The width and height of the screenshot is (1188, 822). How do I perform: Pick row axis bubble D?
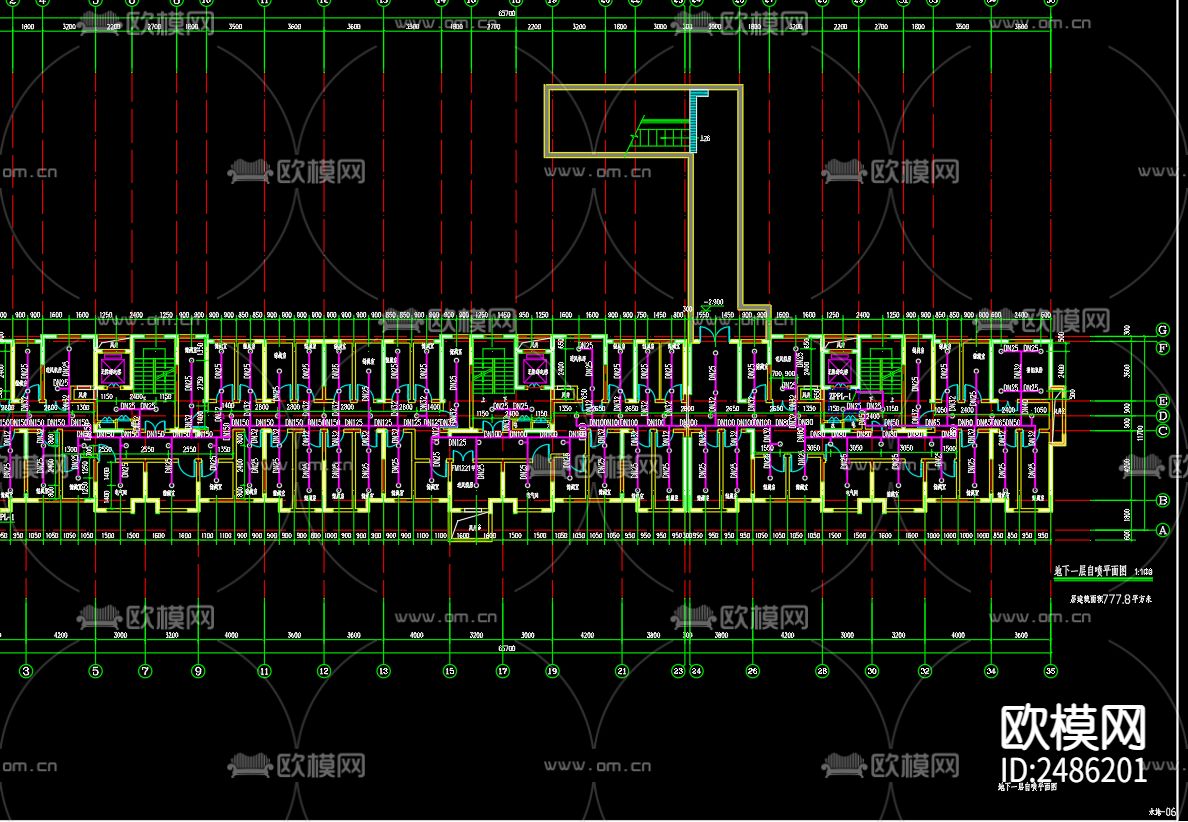click(x=1163, y=416)
